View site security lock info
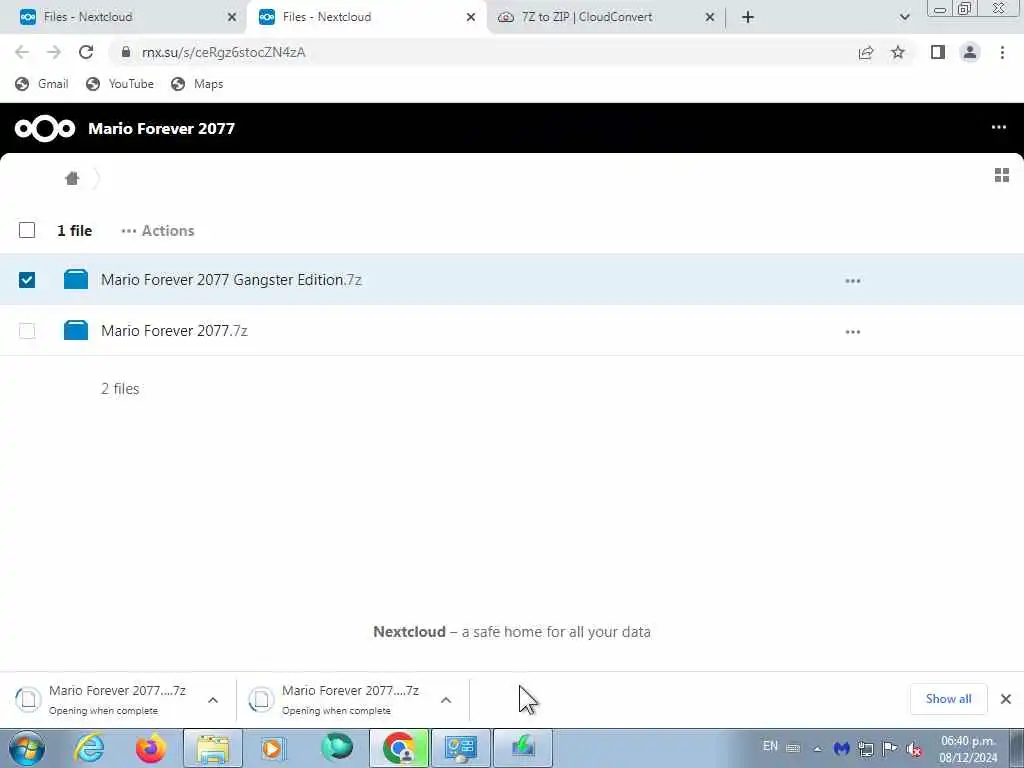Viewport: 1024px width, 768px height. click(x=126, y=52)
